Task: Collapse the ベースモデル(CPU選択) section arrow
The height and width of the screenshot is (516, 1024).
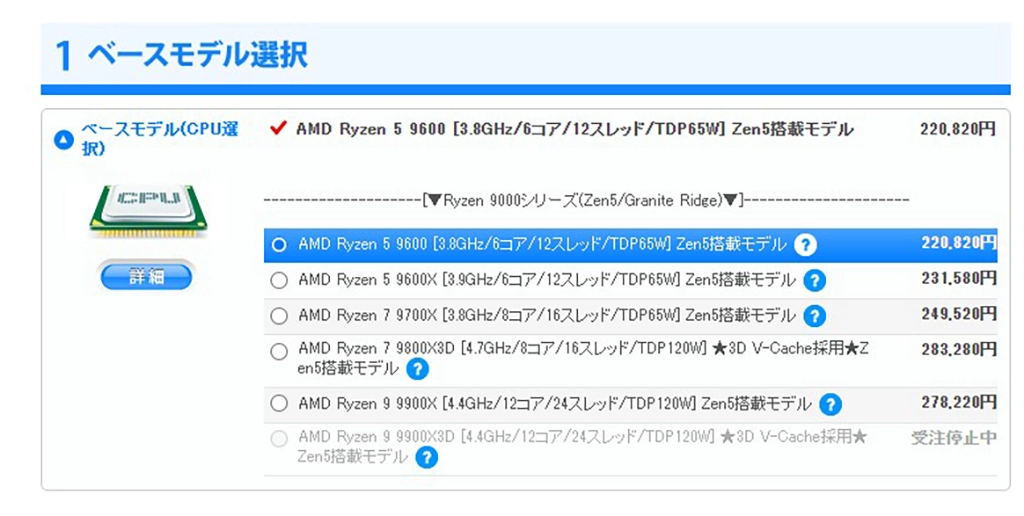Action: (x=63, y=139)
